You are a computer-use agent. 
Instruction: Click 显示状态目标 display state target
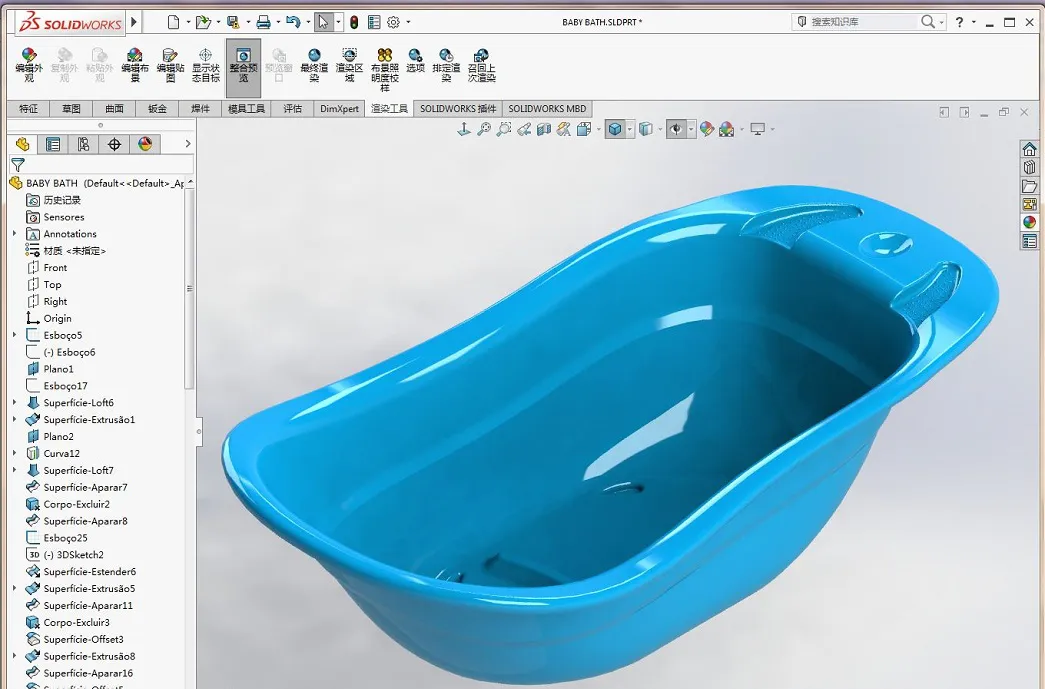[205, 65]
